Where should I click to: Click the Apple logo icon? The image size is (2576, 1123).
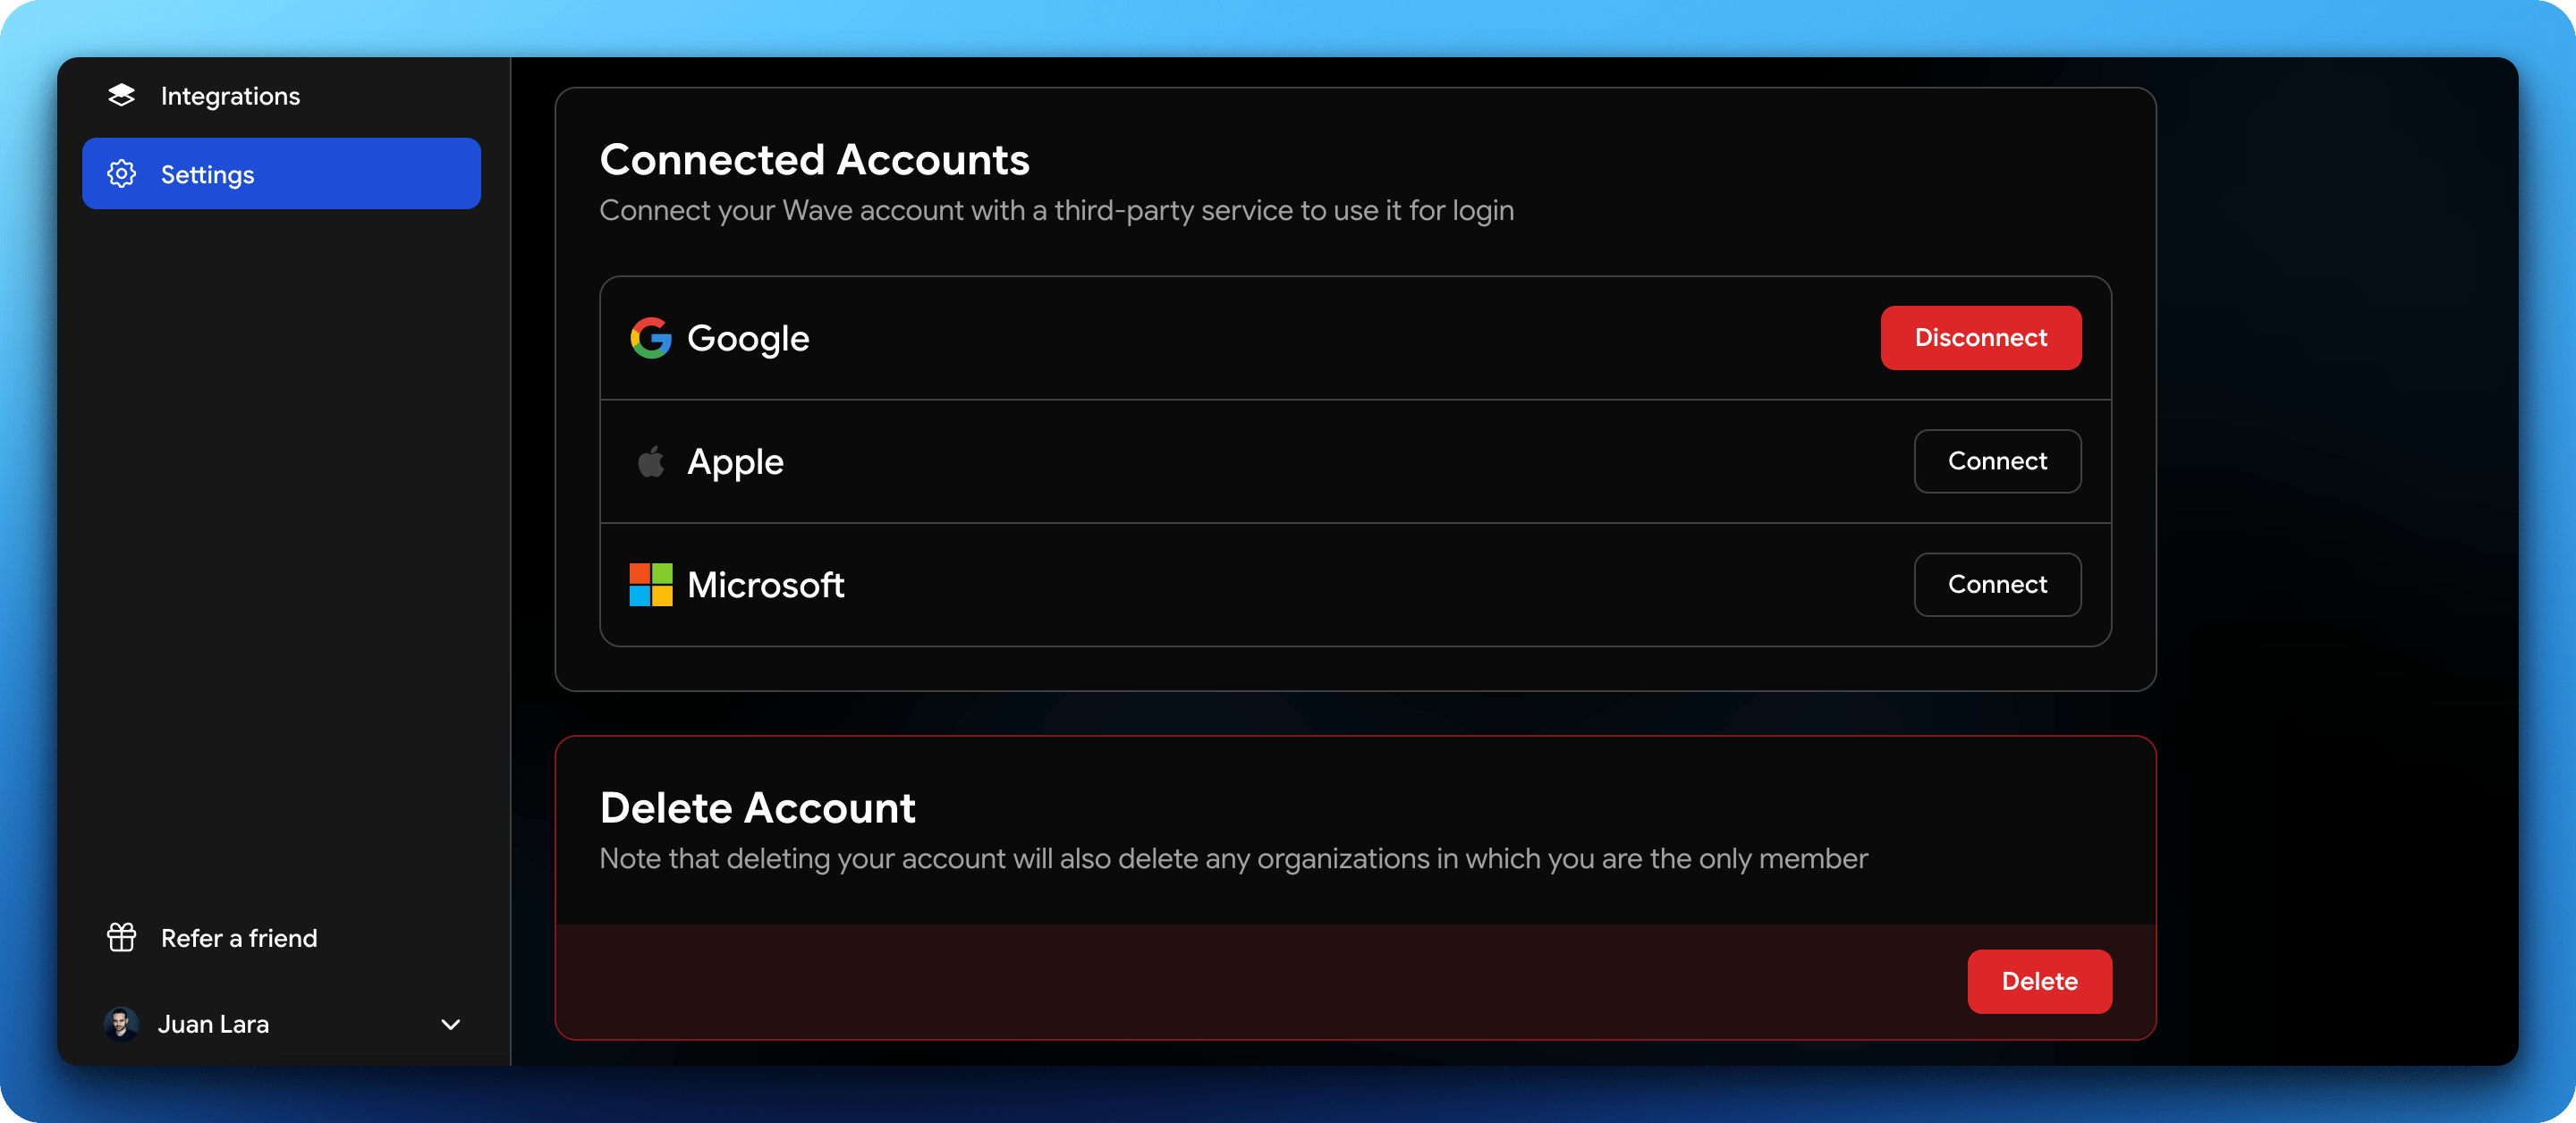click(650, 461)
